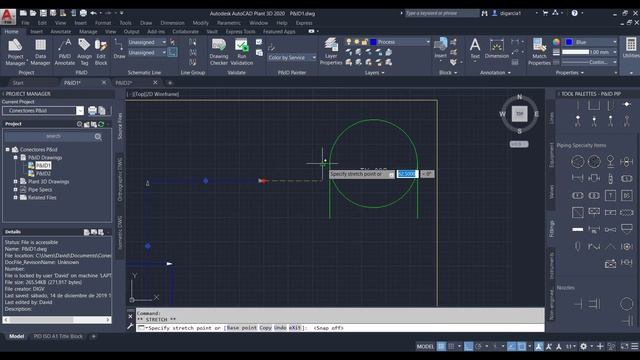Viewport: 640px width, 360px height.
Task: Open the Edit Block tool
Action: pos(101,52)
